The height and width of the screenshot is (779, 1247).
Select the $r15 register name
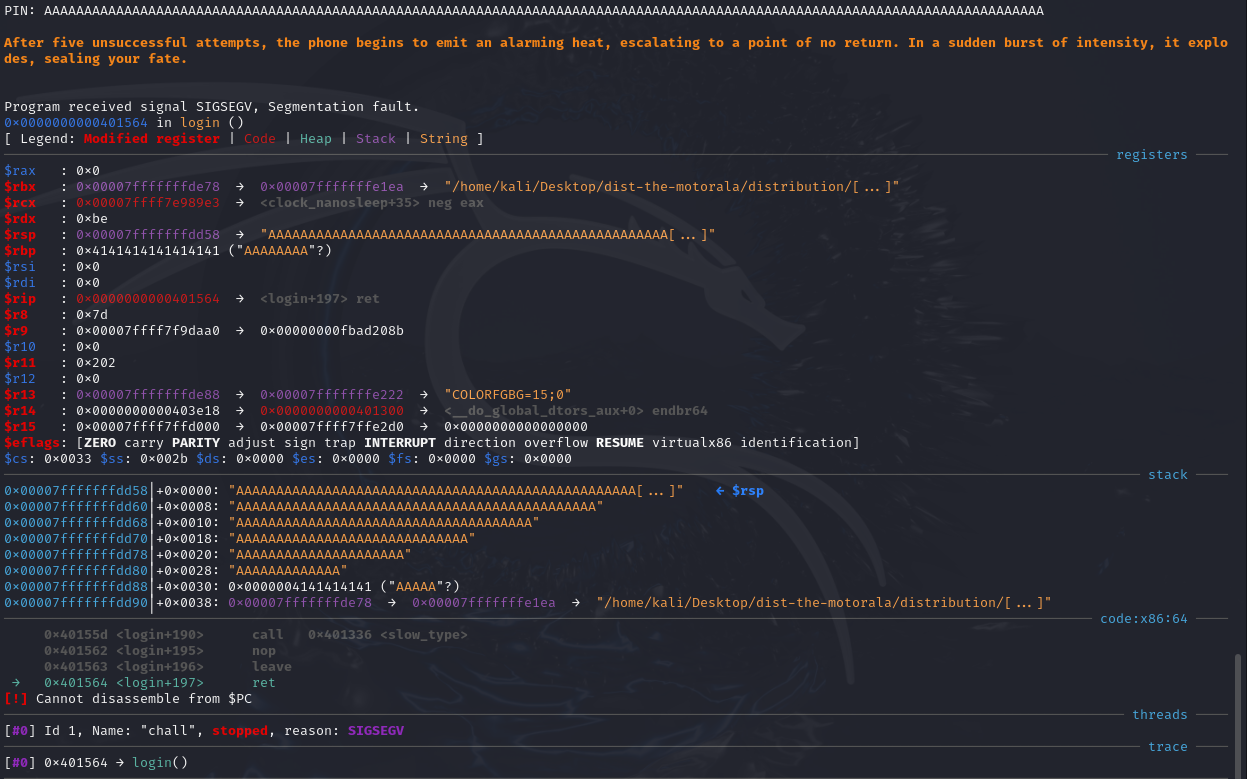[x=20, y=427]
